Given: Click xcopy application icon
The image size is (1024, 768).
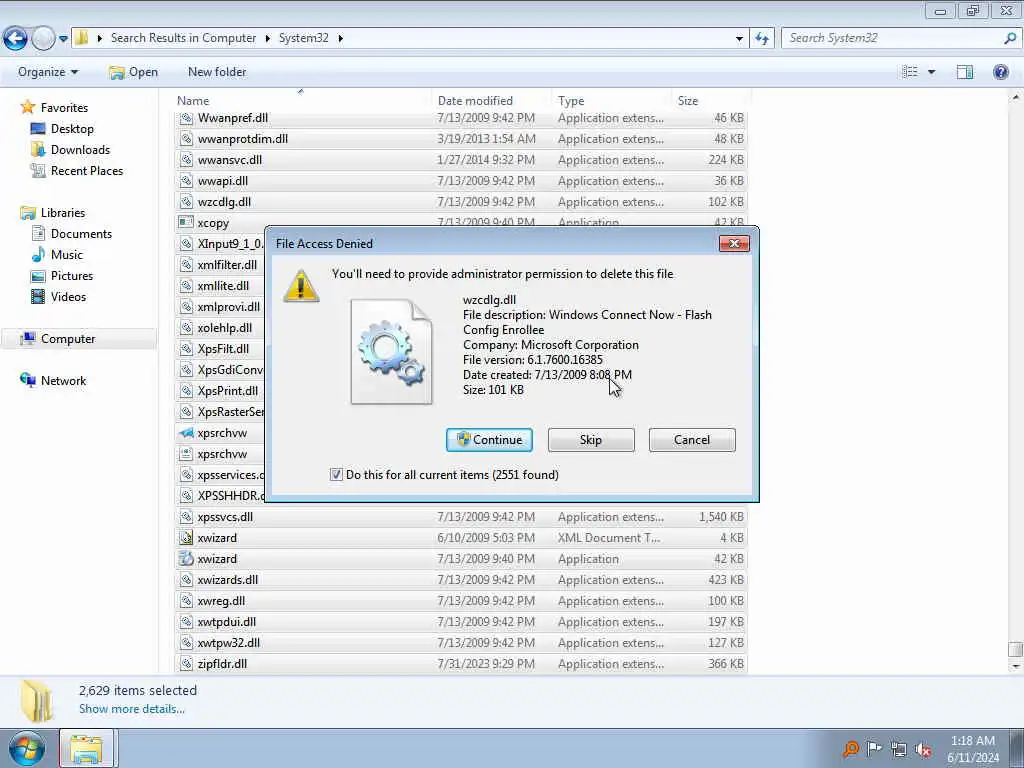Looking at the screenshot, I should click(x=186, y=223).
